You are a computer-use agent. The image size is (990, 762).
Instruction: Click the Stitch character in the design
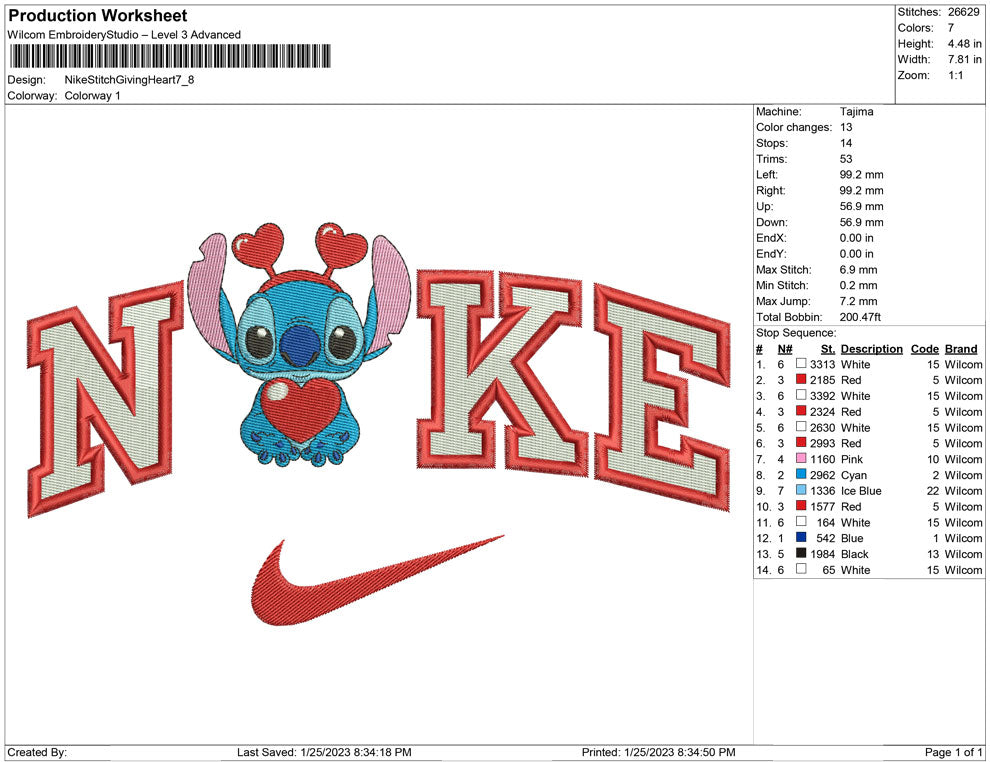click(x=299, y=344)
